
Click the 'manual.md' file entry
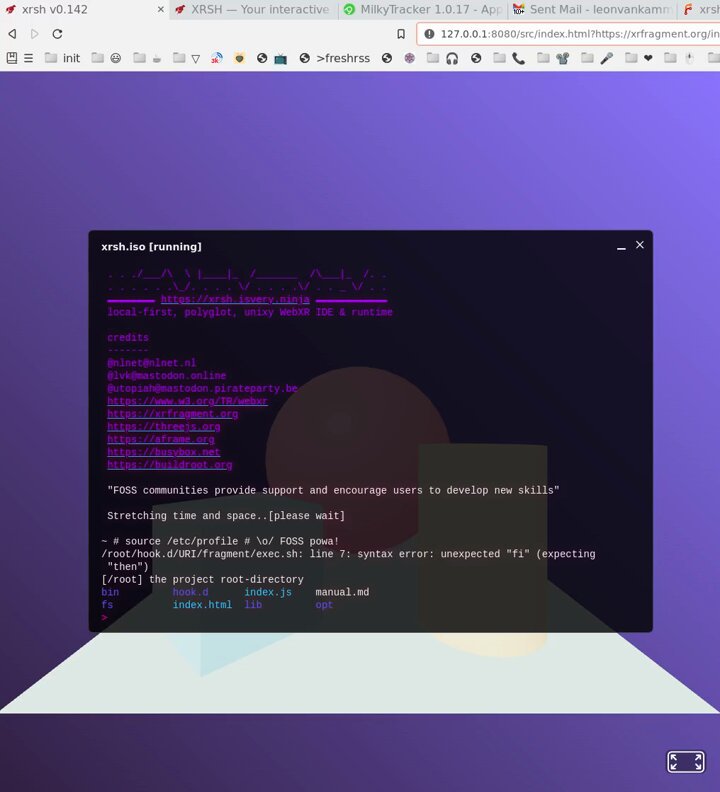pos(342,592)
